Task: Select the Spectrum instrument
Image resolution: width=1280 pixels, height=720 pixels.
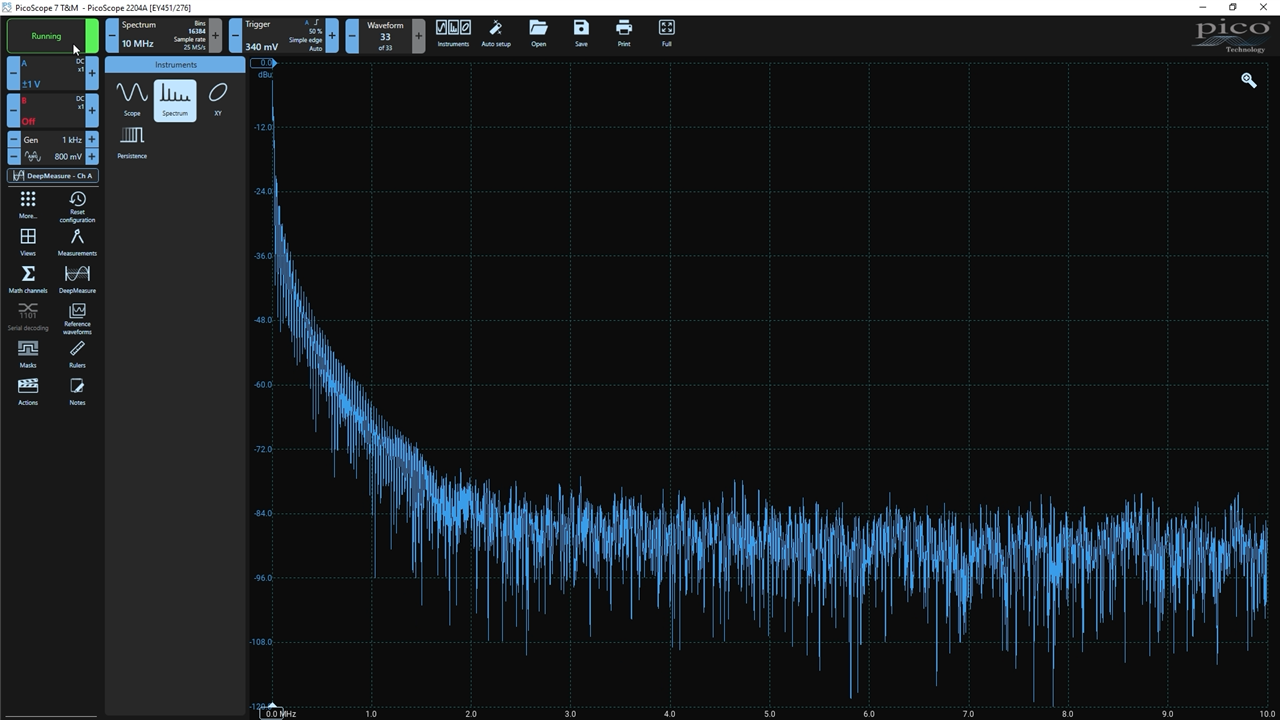Action: click(x=175, y=99)
